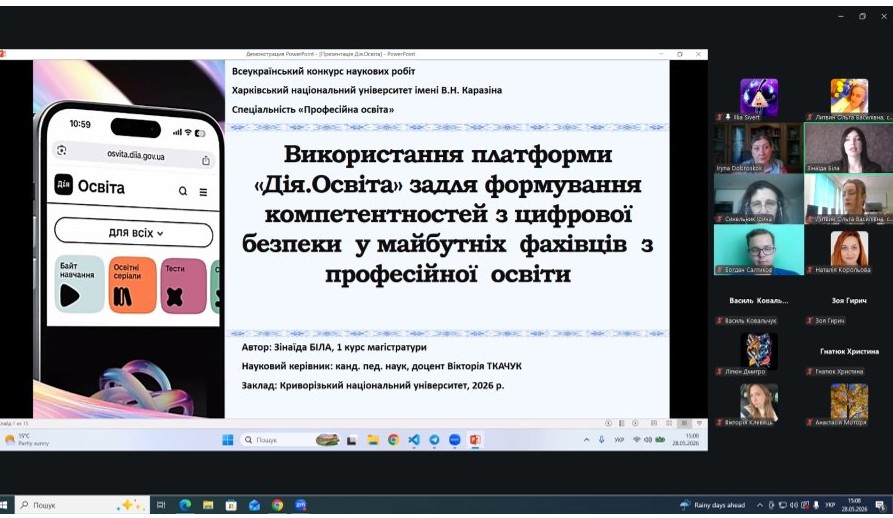Click the slide counter in PowerPoint status bar
This screenshot has width=893, height=518.
pyautogui.click(x=14, y=424)
